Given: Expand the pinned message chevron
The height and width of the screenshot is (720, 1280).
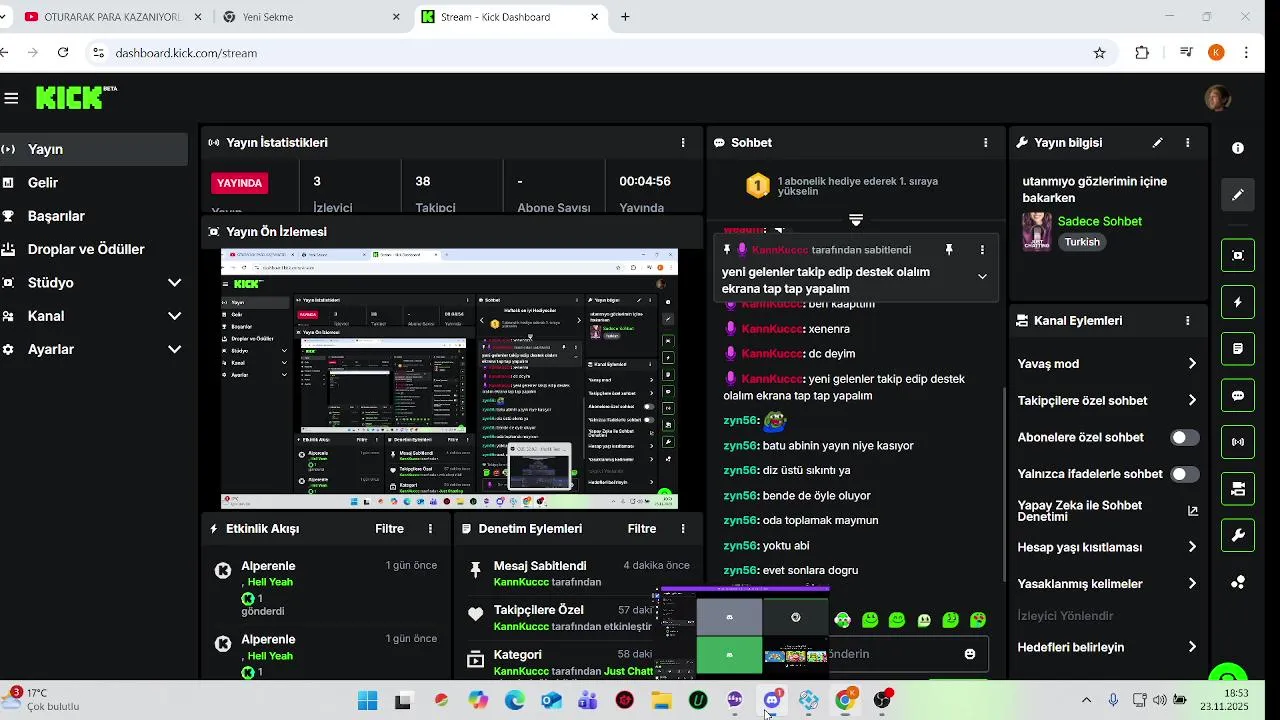Looking at the screenshot, I should click(x=982, y=277).
